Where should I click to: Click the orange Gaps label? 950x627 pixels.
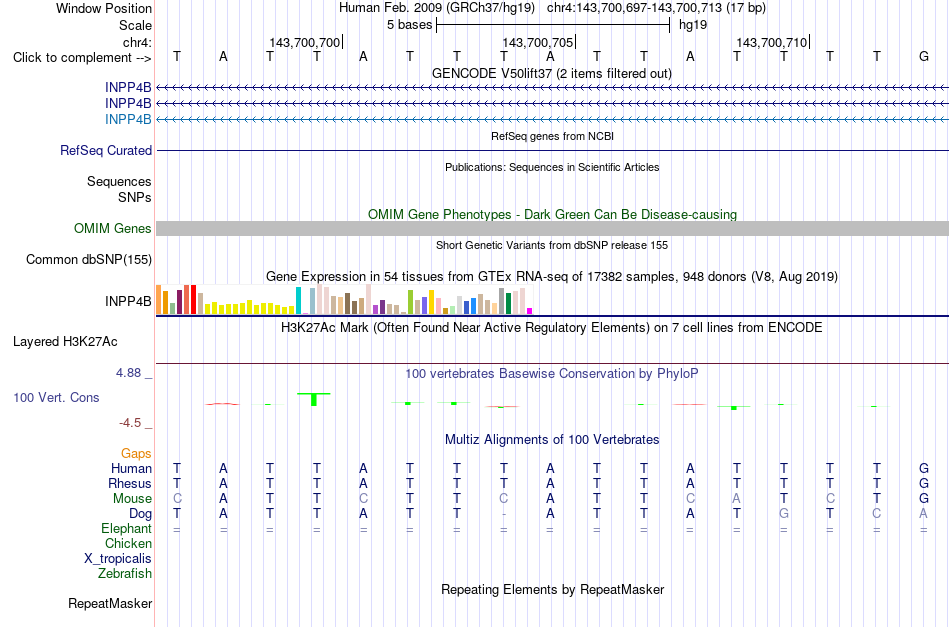click(136, 454)
